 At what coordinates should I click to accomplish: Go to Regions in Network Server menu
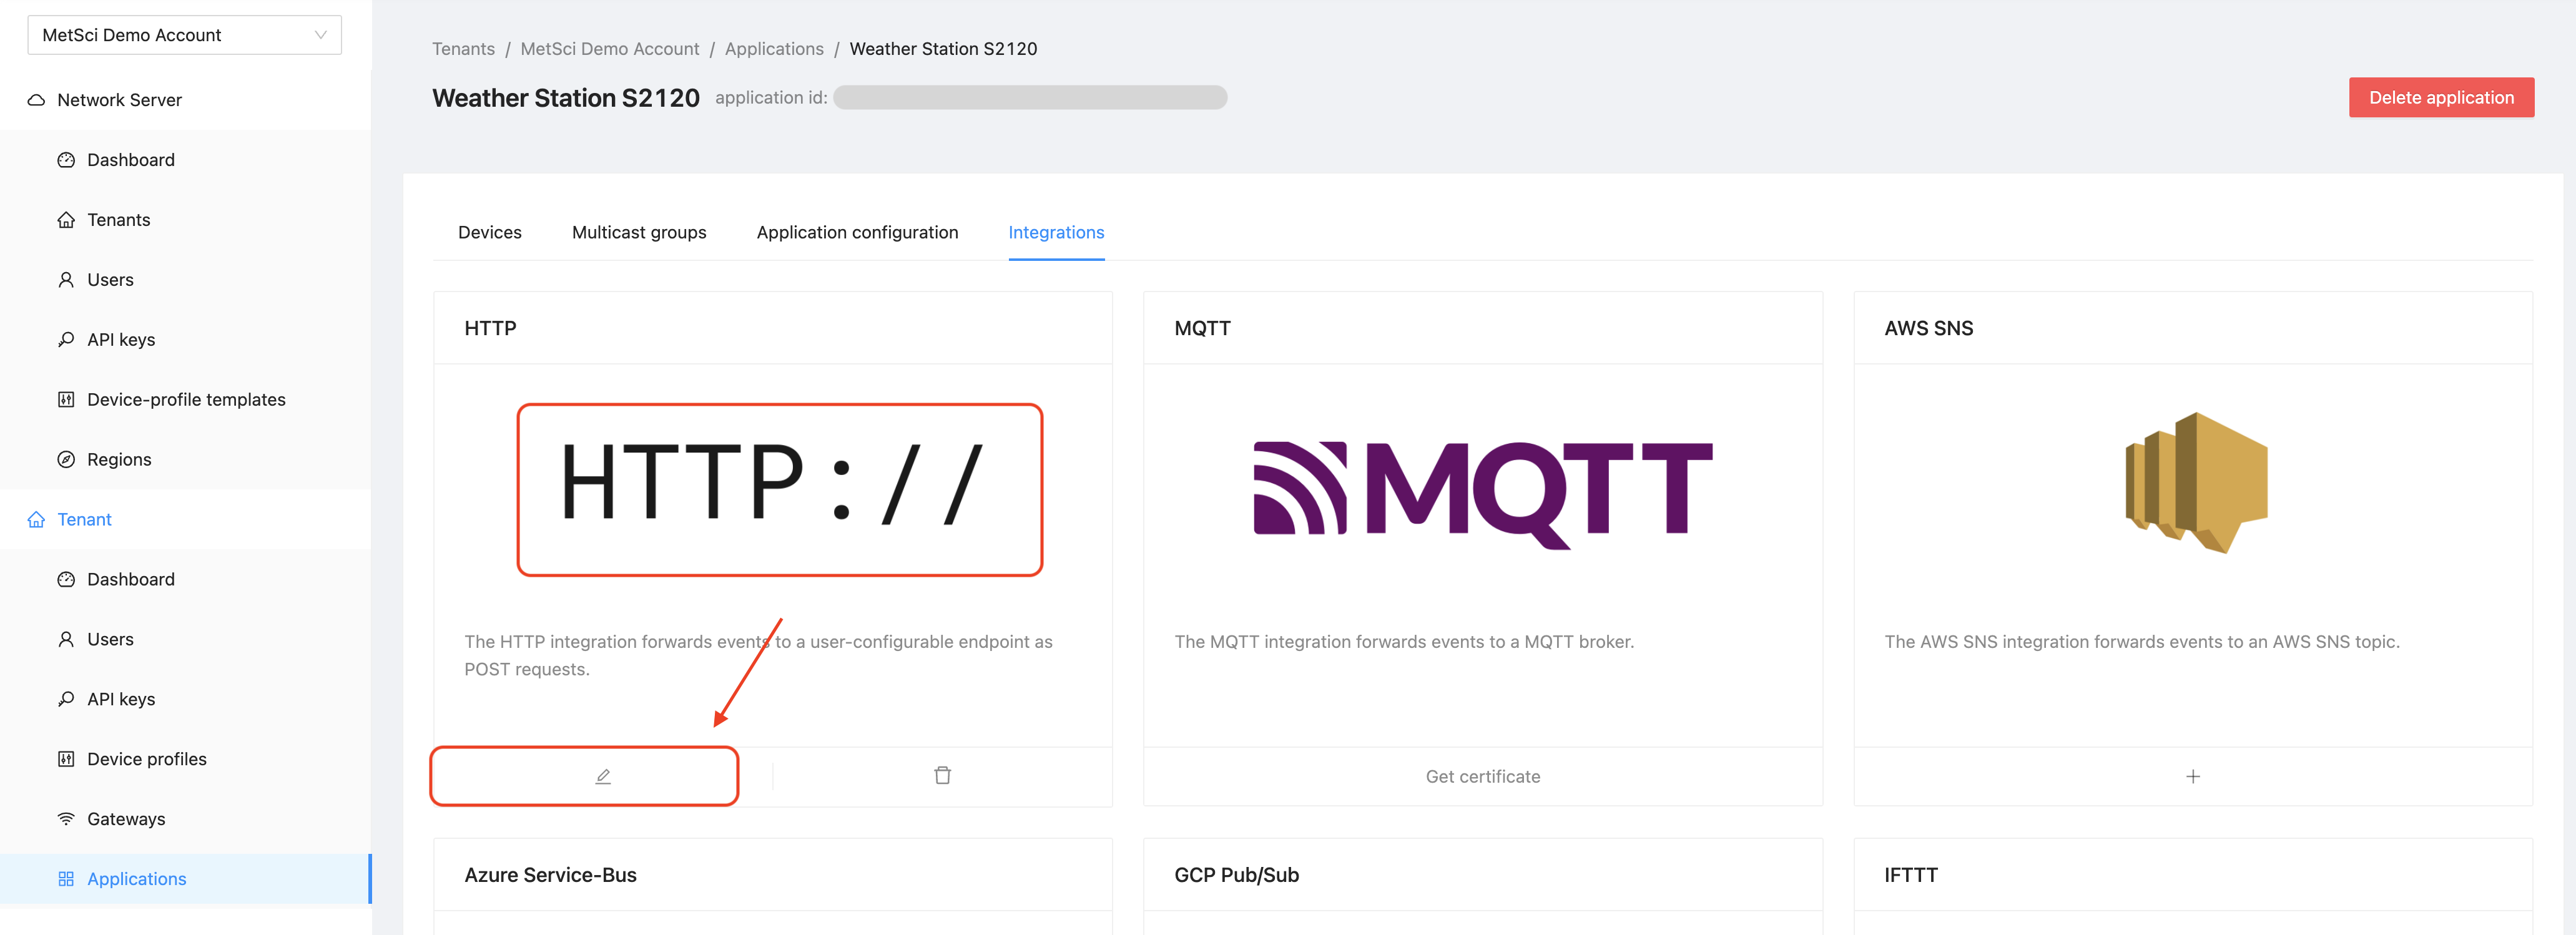tap(119, 459)
